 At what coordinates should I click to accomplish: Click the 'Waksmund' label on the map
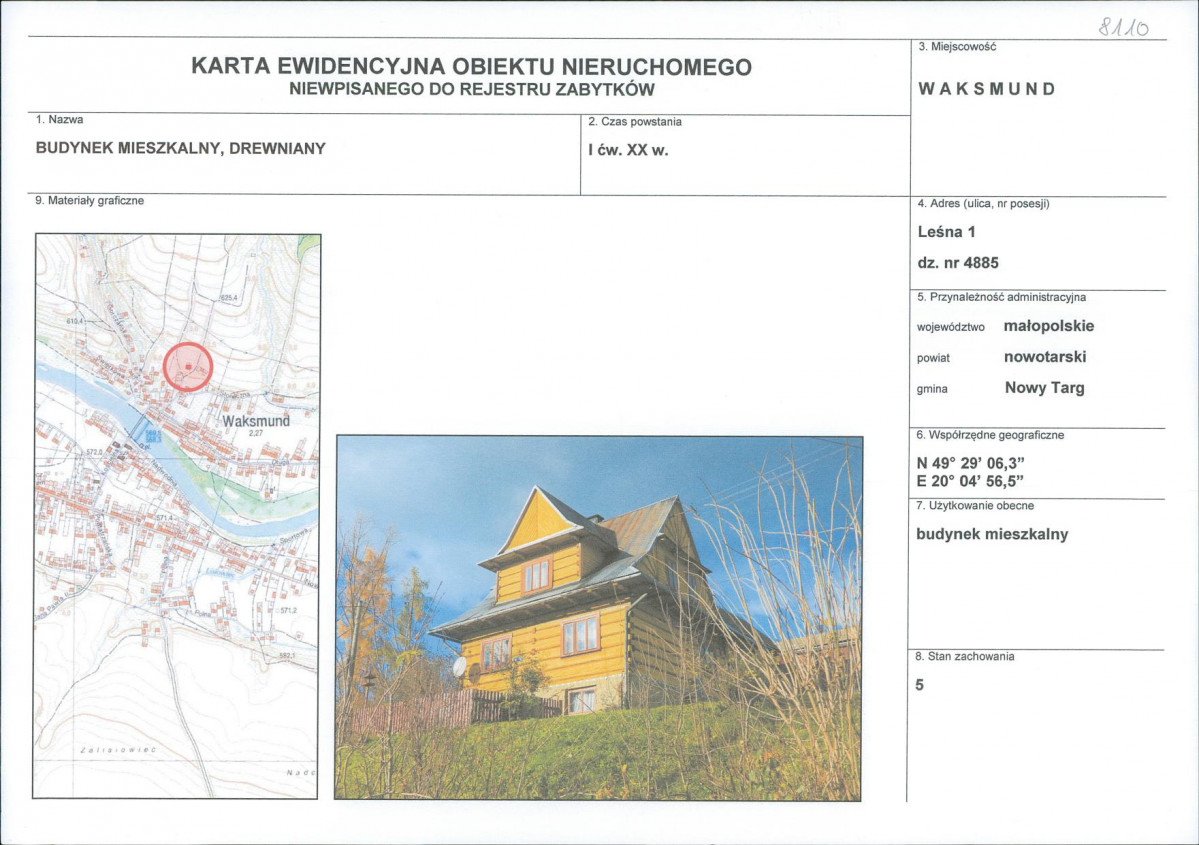click(x=256, y=421)
